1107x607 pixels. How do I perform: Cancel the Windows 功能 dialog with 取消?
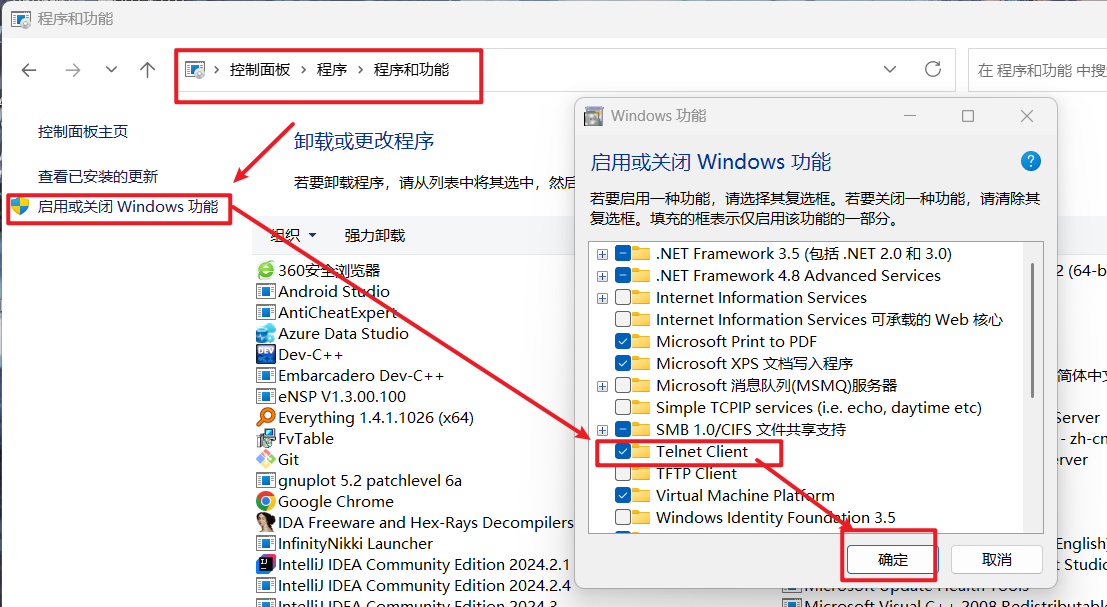[997, 560]
